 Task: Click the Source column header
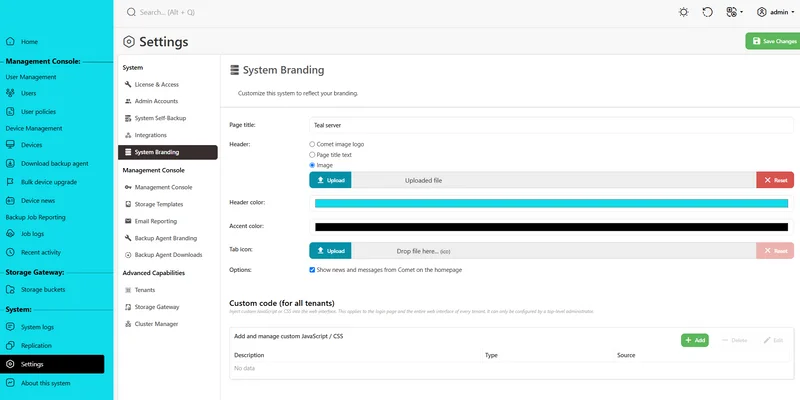tap(626, 355)
